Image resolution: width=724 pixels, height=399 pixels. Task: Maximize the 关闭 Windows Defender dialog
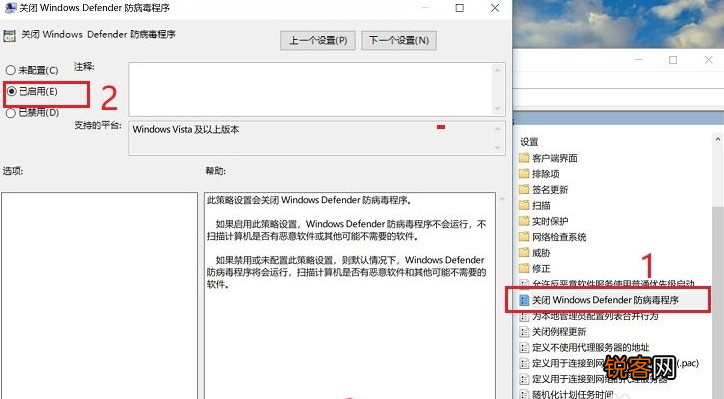point(459,8)
